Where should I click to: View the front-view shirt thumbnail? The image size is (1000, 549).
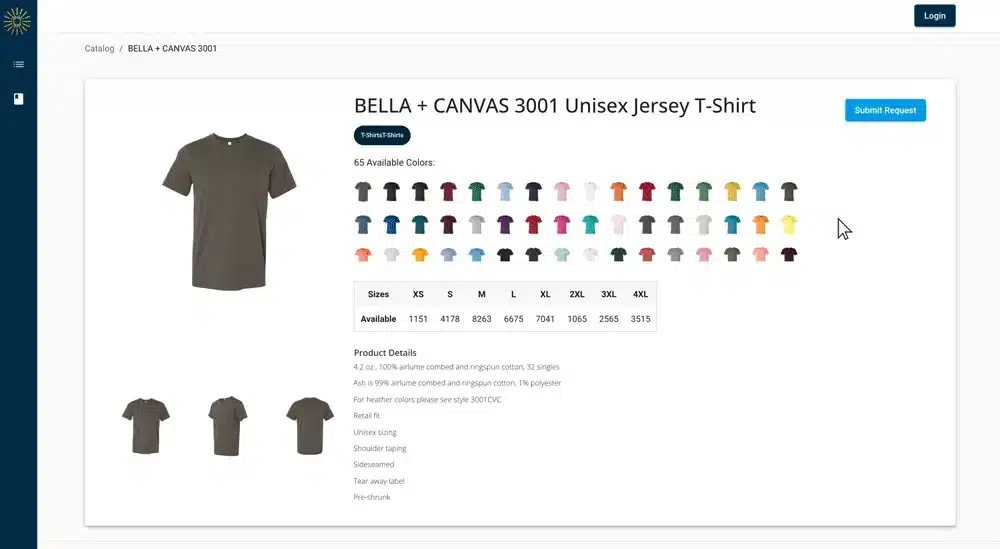[146, 425]
